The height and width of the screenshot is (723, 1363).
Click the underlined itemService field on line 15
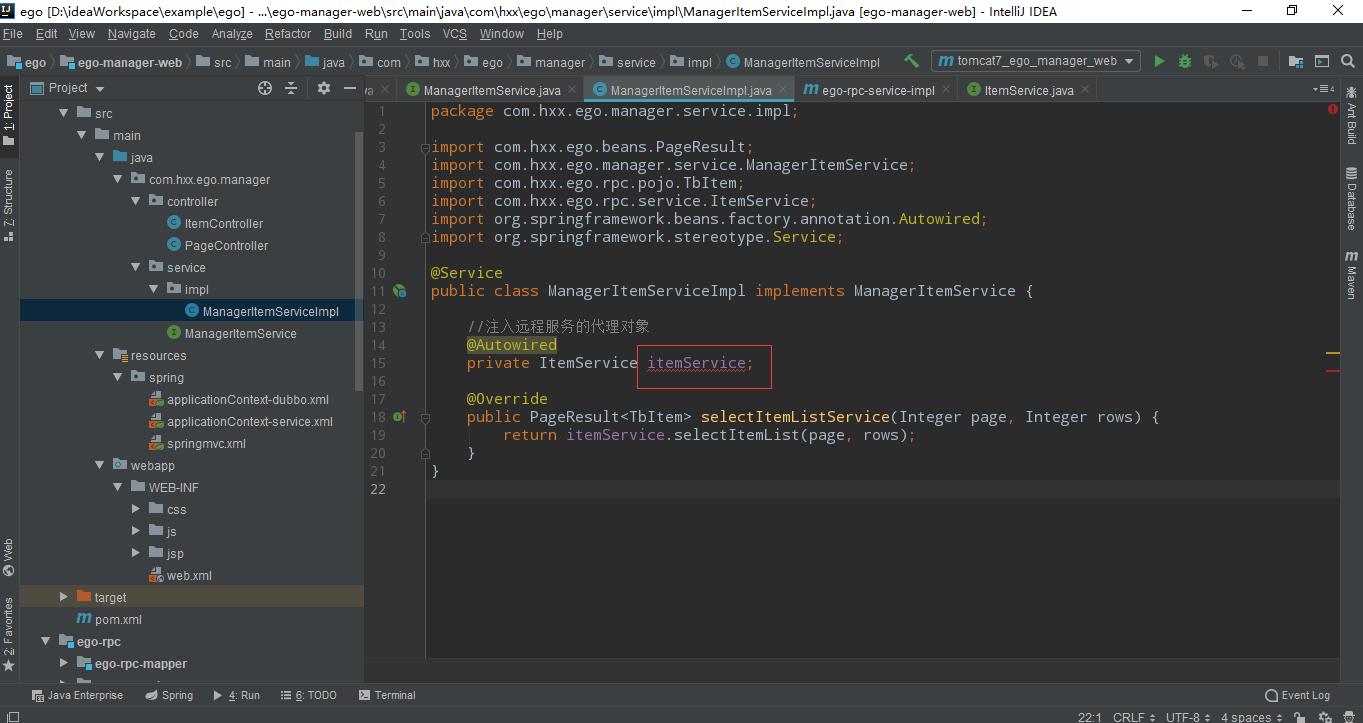click(x=696, y=363)
